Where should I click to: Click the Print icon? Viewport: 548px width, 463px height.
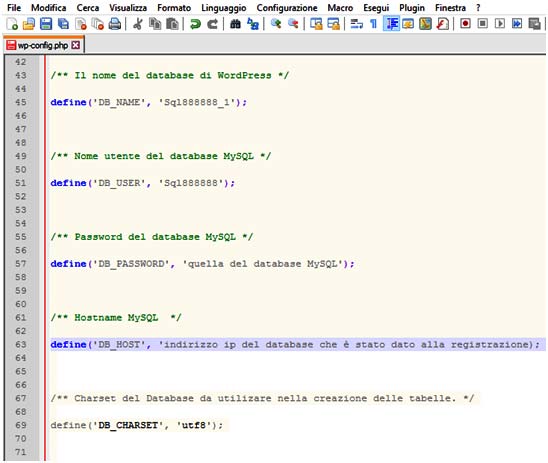115,24
